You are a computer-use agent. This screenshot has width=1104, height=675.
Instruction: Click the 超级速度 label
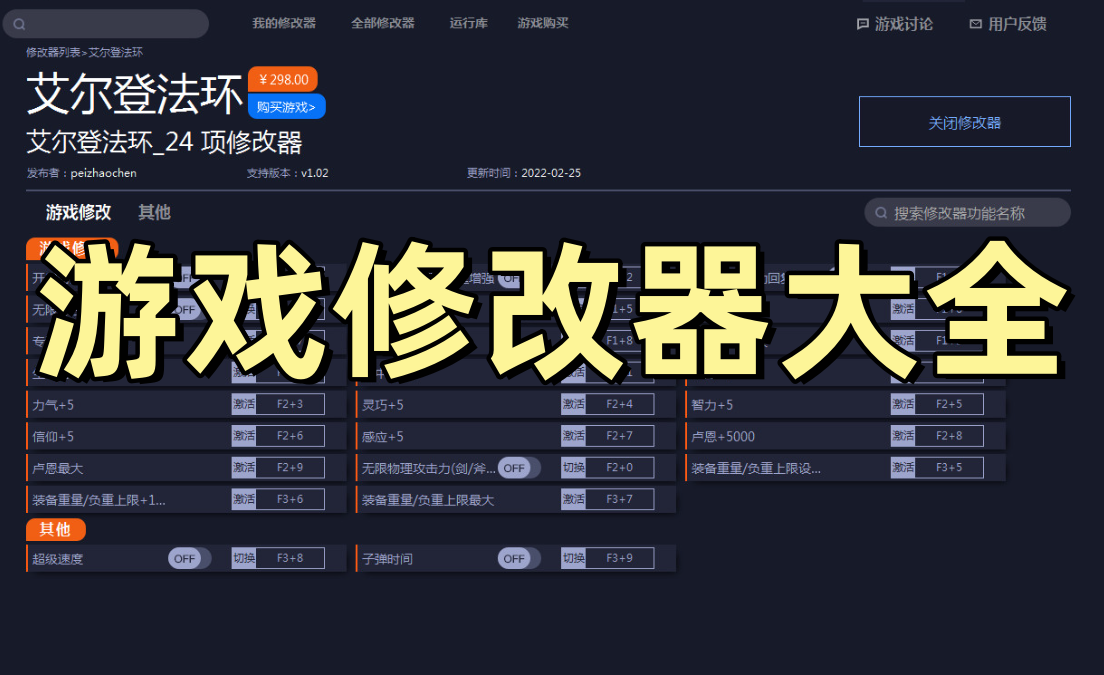point(58,560)
